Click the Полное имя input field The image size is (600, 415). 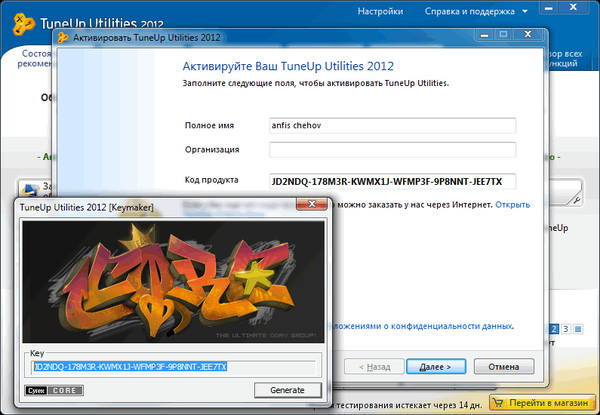[392, 125]
